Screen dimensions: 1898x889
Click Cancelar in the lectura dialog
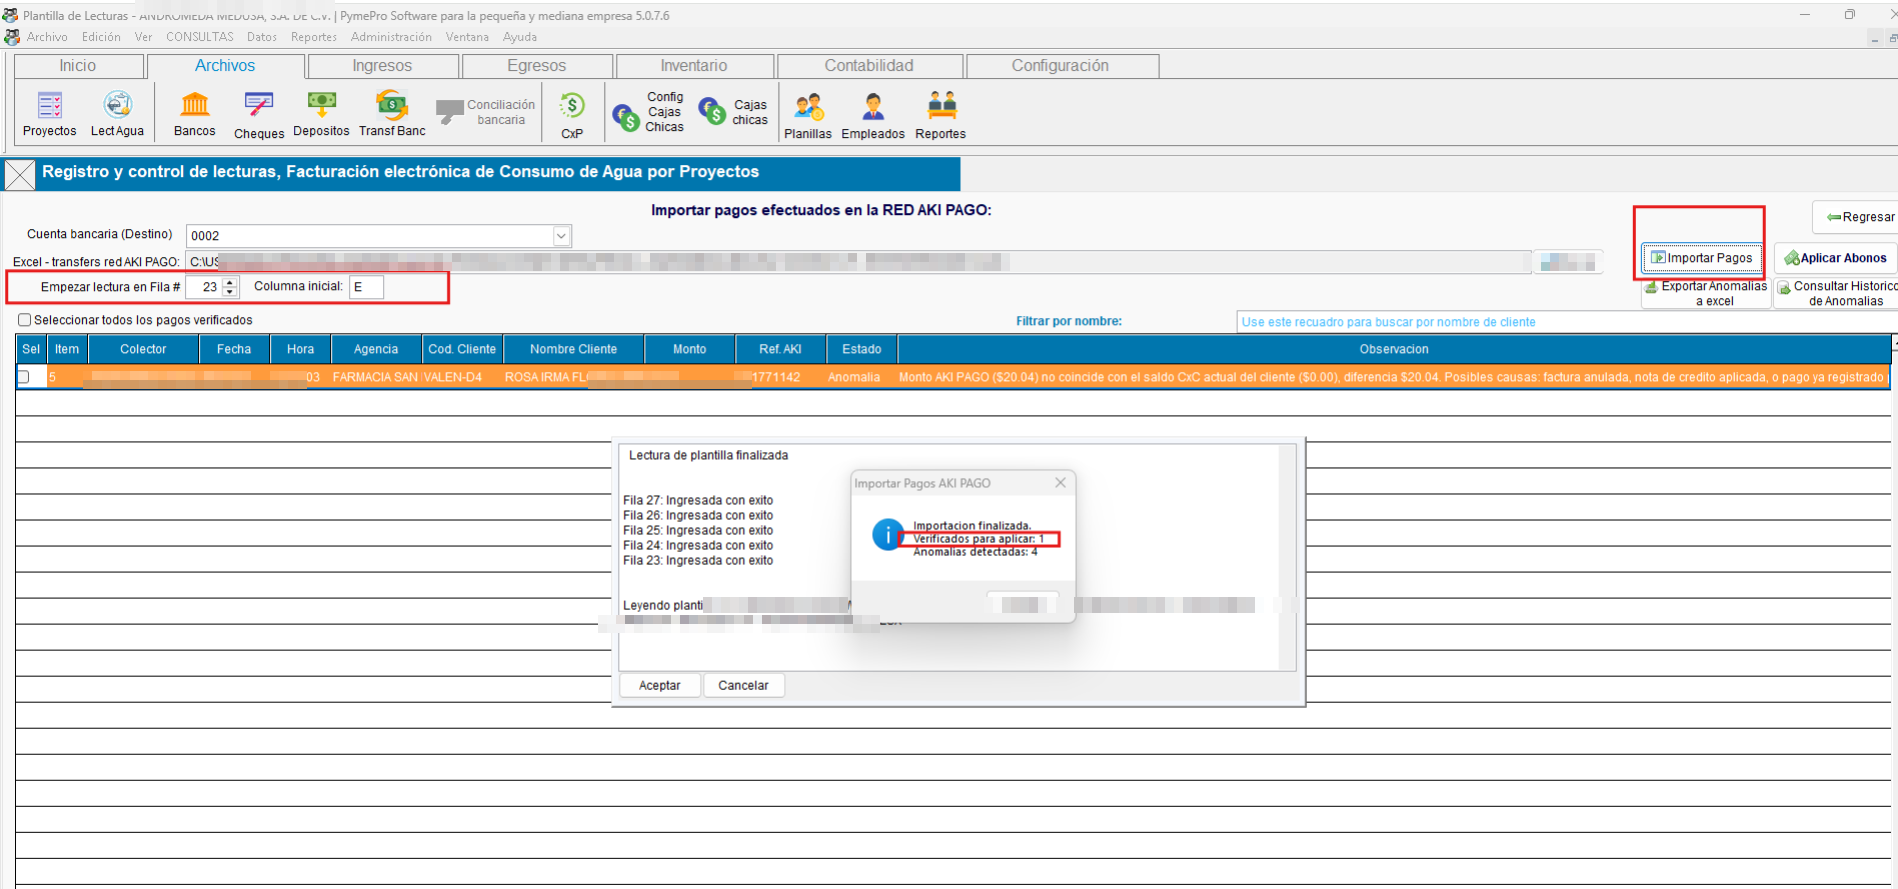click(743, 685)
